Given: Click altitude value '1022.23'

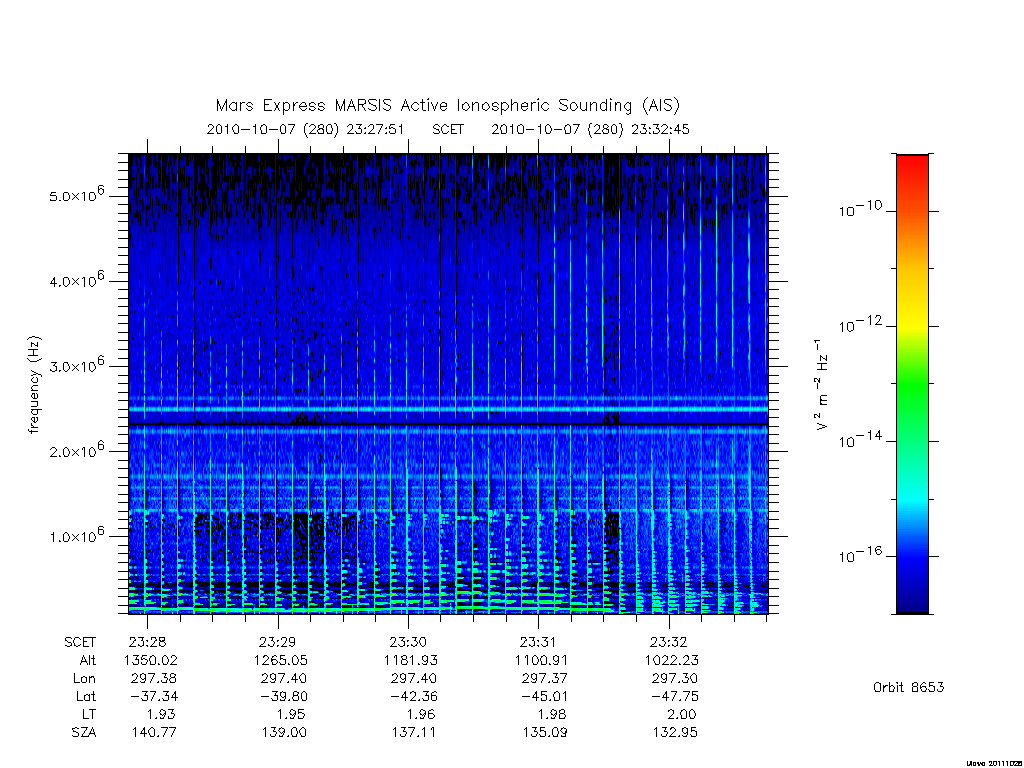Looking at the screenshot, I should click(671, 660).
